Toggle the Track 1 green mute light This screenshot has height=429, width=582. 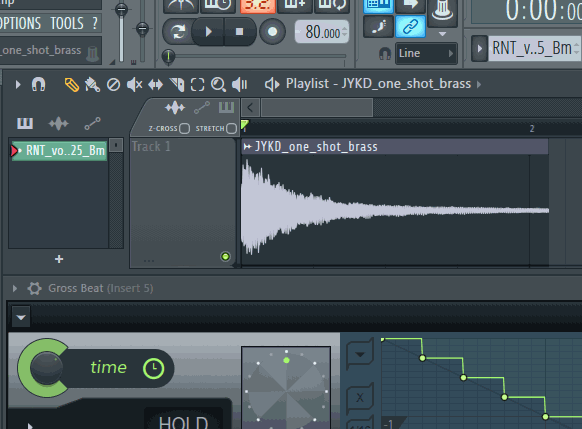coord(225,256)
